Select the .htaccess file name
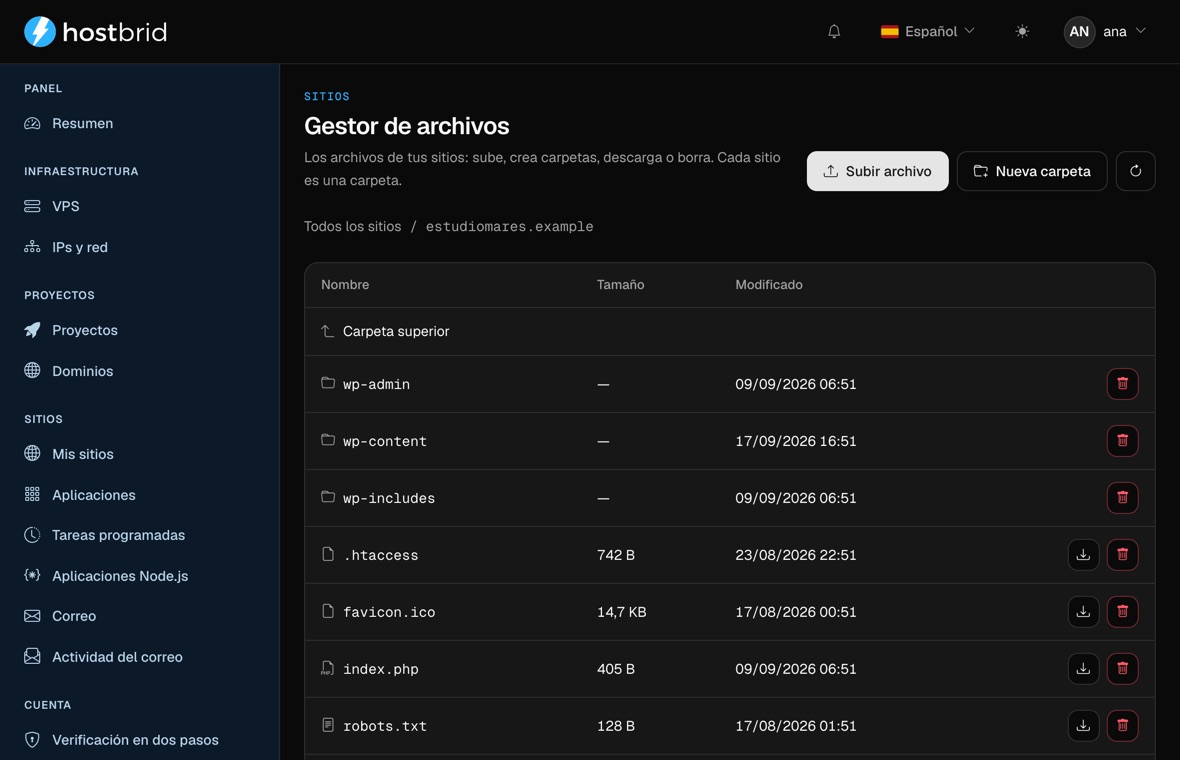The height and width of the screenshot is (760, 1180). pyautogui.click(x=381, y=555)
